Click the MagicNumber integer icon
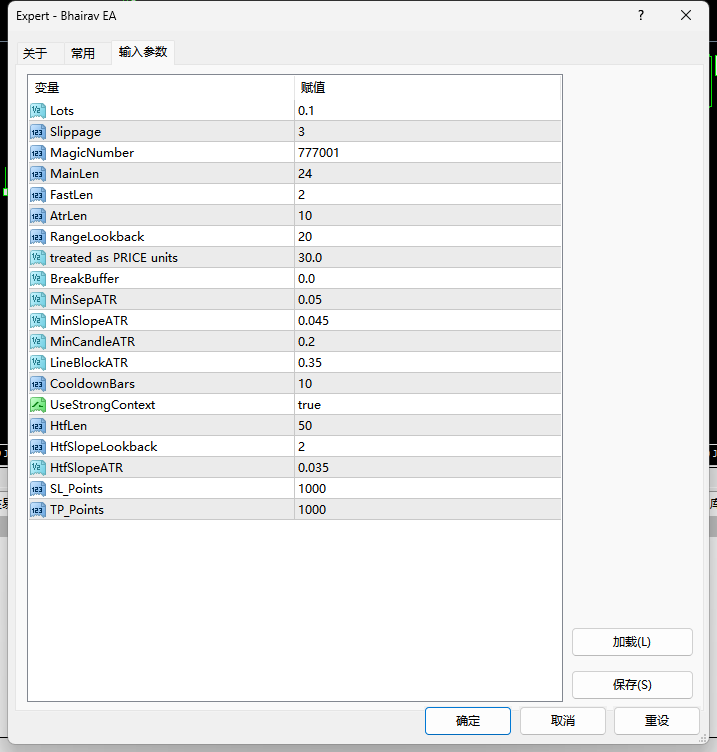This screenshot has height=752, width=717. coord(38,153)
